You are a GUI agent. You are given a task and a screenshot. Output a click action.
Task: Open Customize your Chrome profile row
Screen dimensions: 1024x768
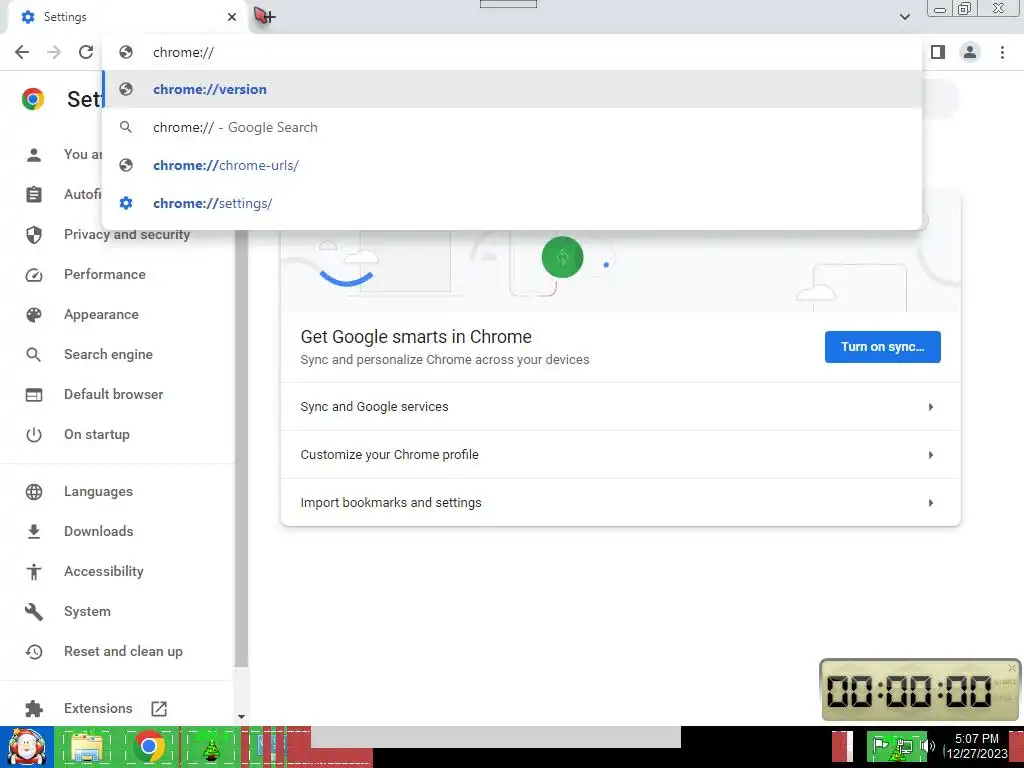click(x=620, y=455)
